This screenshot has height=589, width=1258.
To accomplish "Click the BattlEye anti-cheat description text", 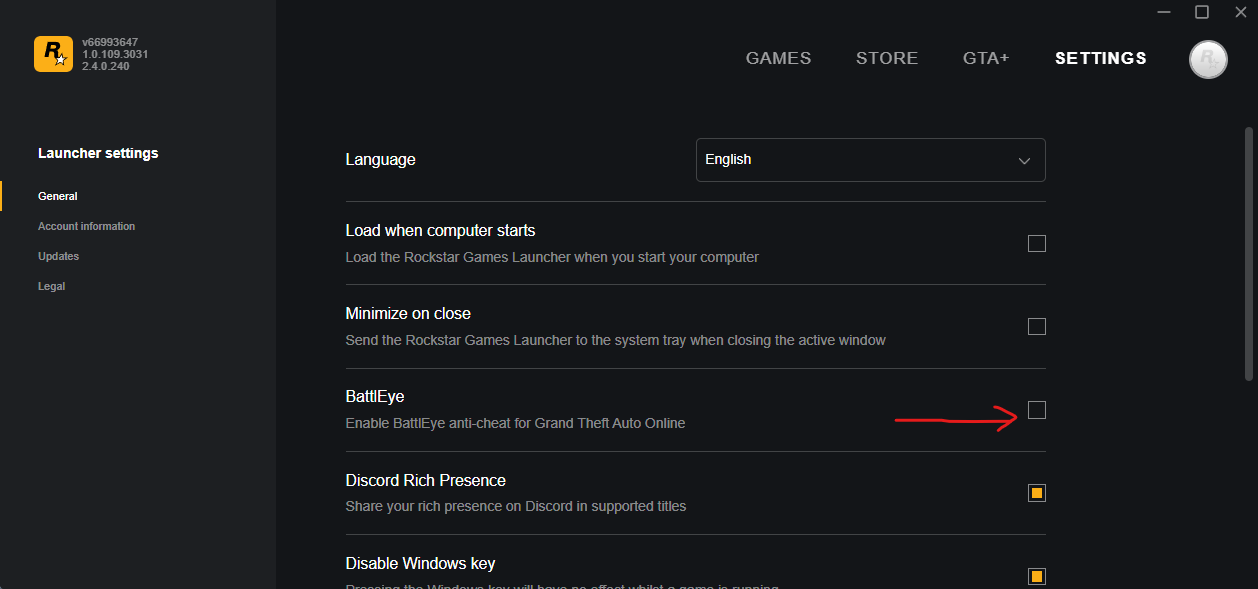I will point(515,423).
